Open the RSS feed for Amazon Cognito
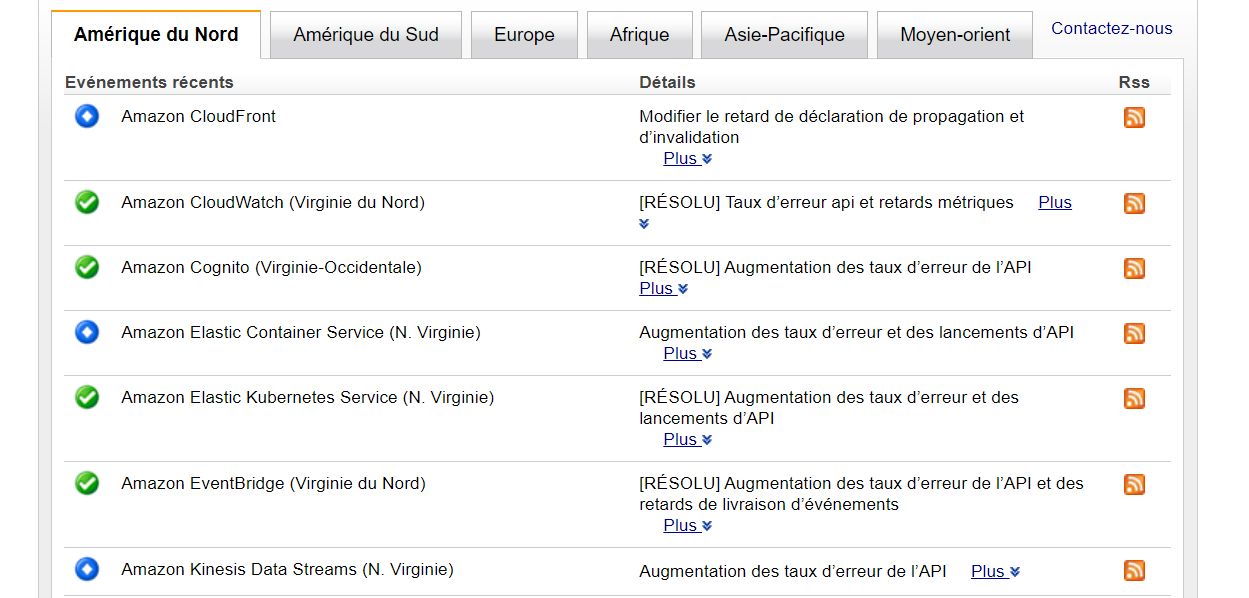 pyautogui.click(x=1134, y=268)
